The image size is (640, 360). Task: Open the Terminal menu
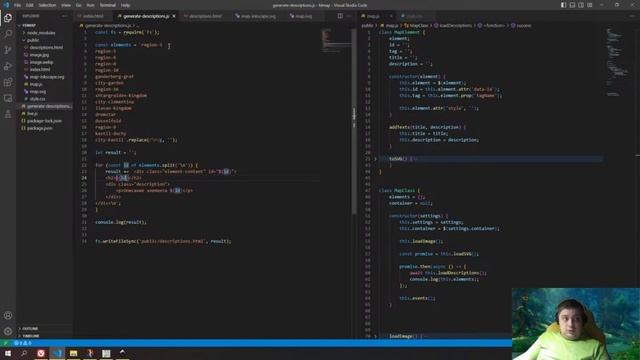pos(108,5)
